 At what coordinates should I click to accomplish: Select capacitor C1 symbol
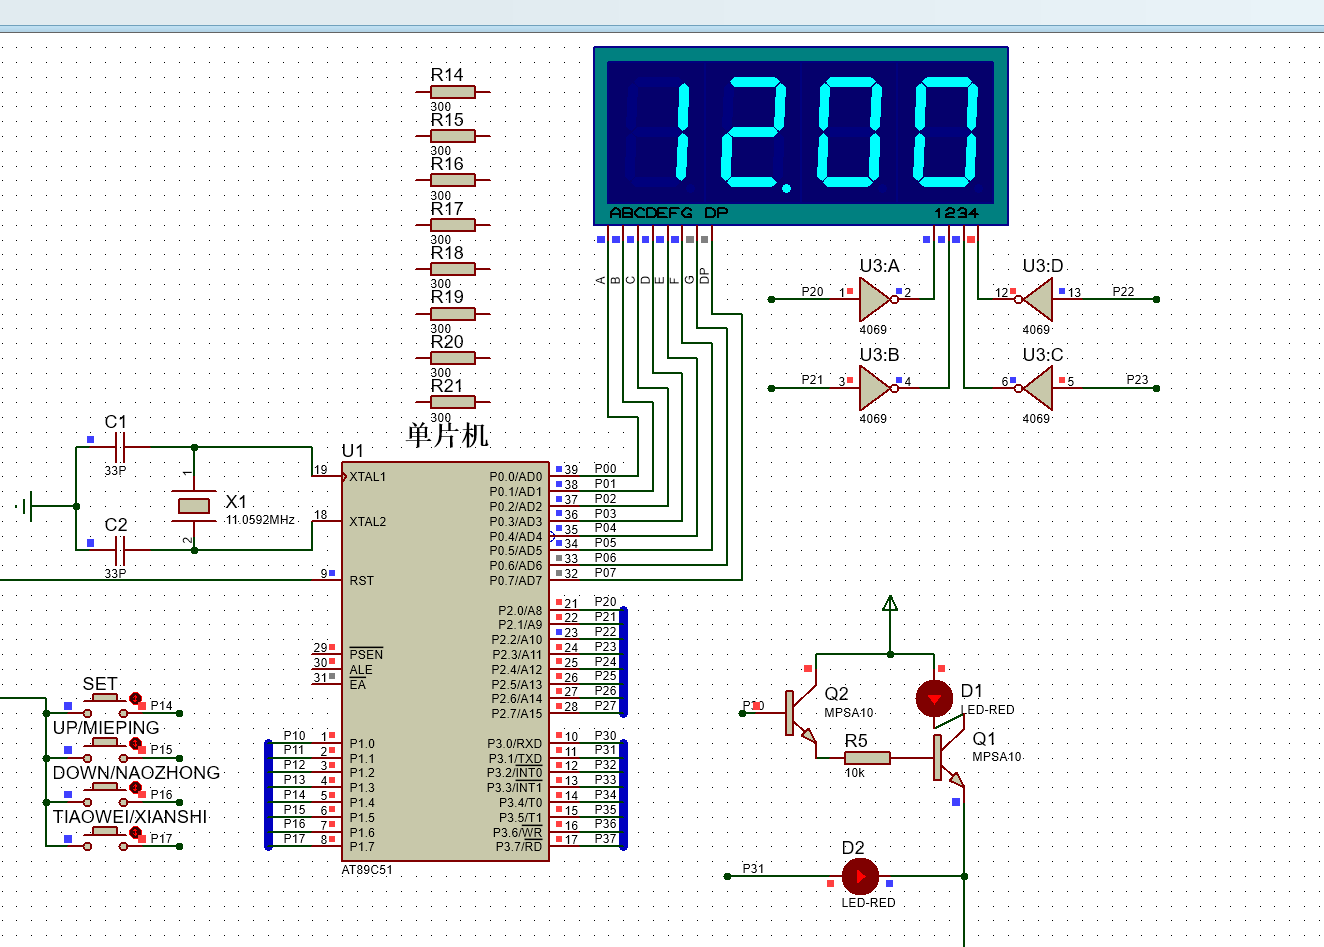(120, 447)
